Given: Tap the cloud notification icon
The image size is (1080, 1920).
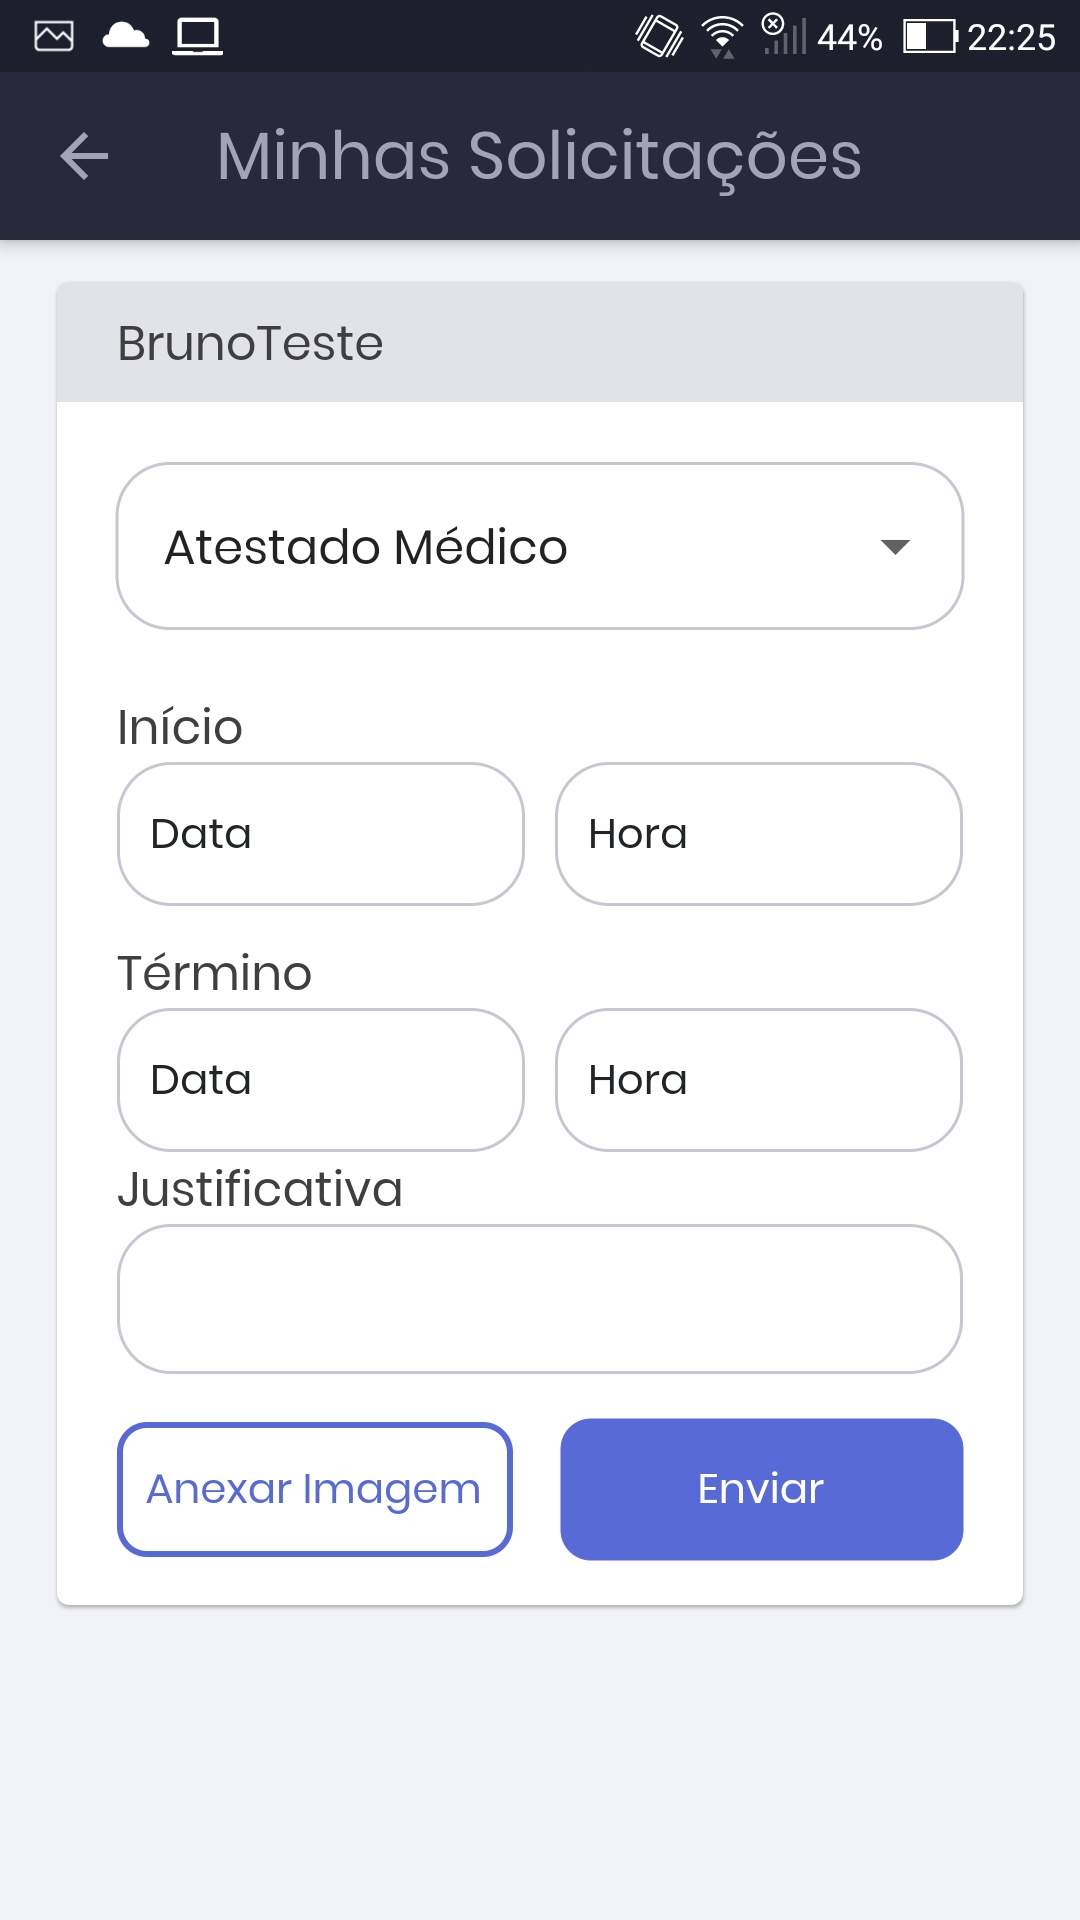Looking at the screenshot, I should [x=126, y=36].
